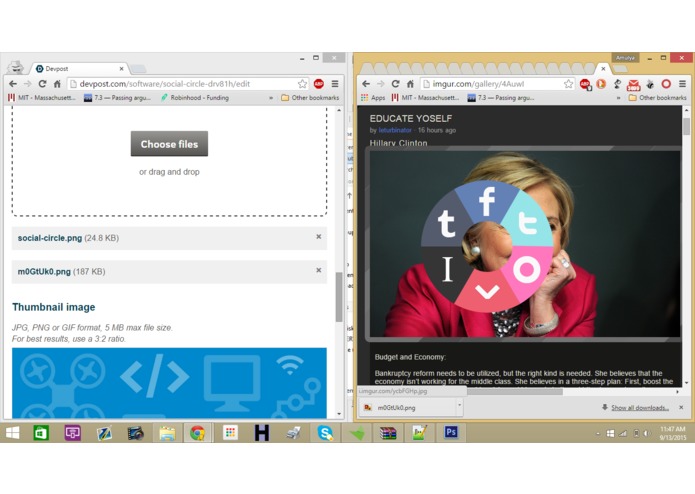
Task: Open Apps shortcut in imgur window
Action: click(x=373, y=98)
